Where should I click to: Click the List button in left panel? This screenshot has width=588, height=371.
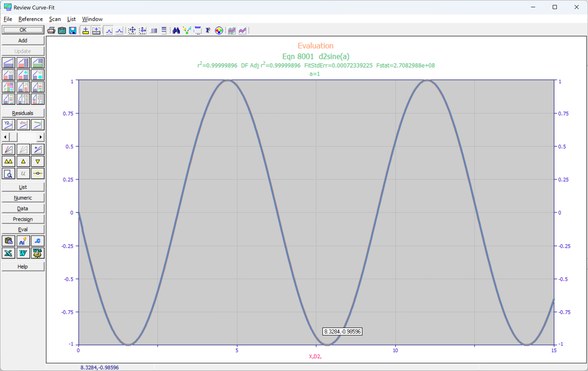tap(23, 187)
